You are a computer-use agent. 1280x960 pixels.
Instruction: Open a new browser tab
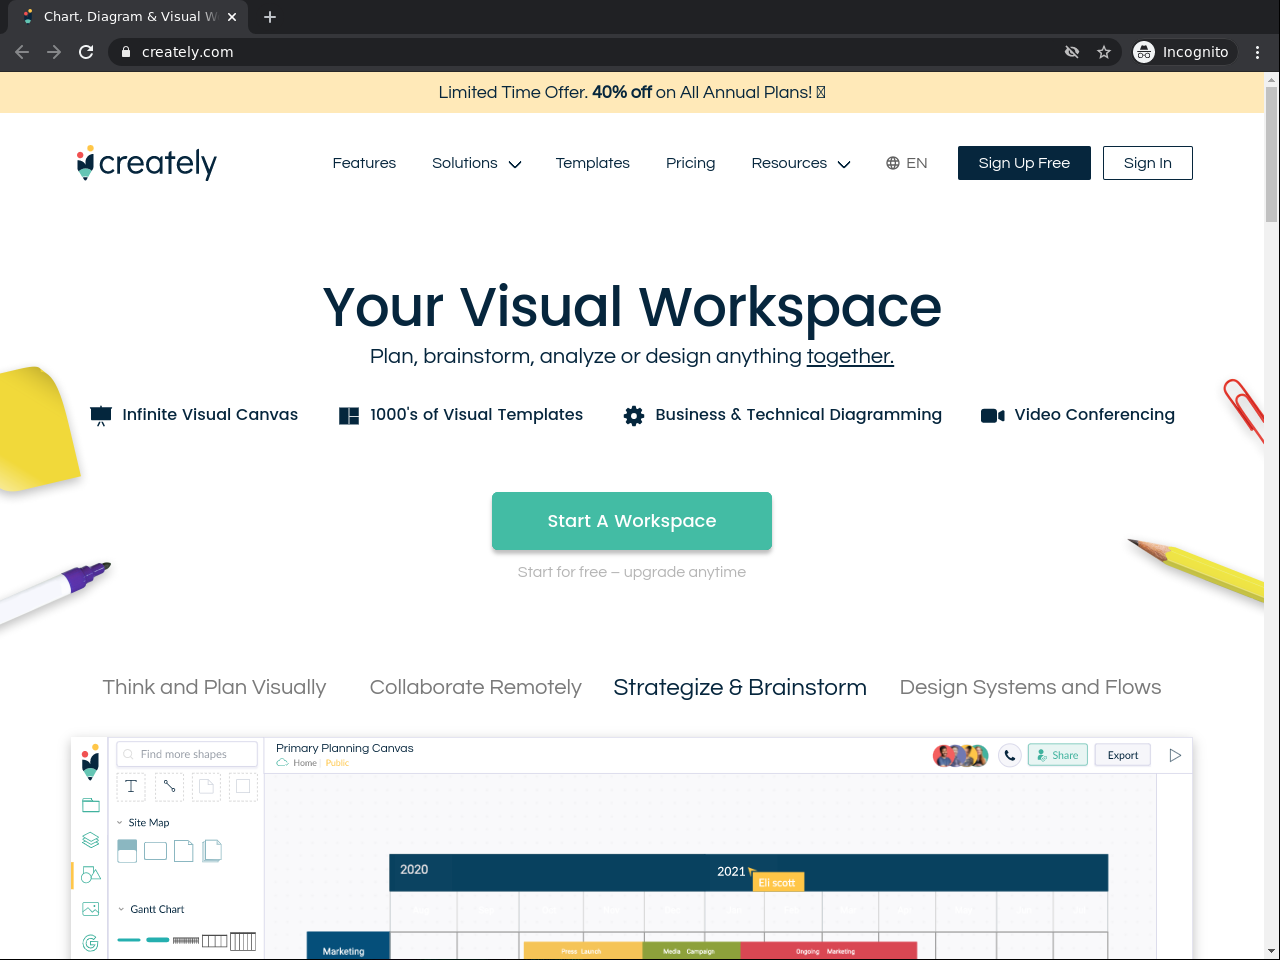(x=270, y=17)
